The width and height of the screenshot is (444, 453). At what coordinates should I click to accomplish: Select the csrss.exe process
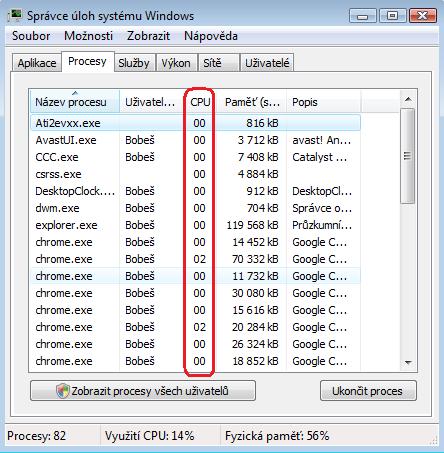pos(195,174)
